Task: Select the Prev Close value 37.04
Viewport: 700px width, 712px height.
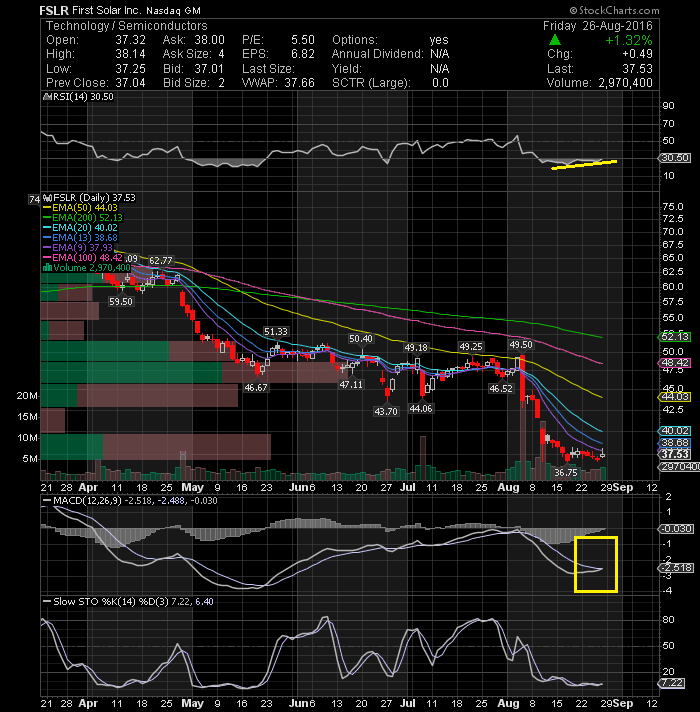Action: [130, 83]
